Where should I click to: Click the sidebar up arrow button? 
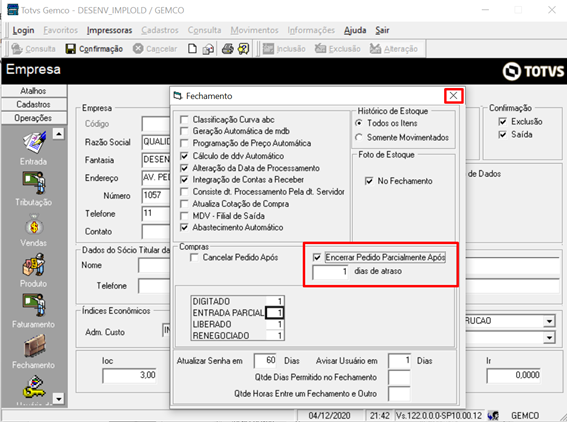click(x=59, y=134)
